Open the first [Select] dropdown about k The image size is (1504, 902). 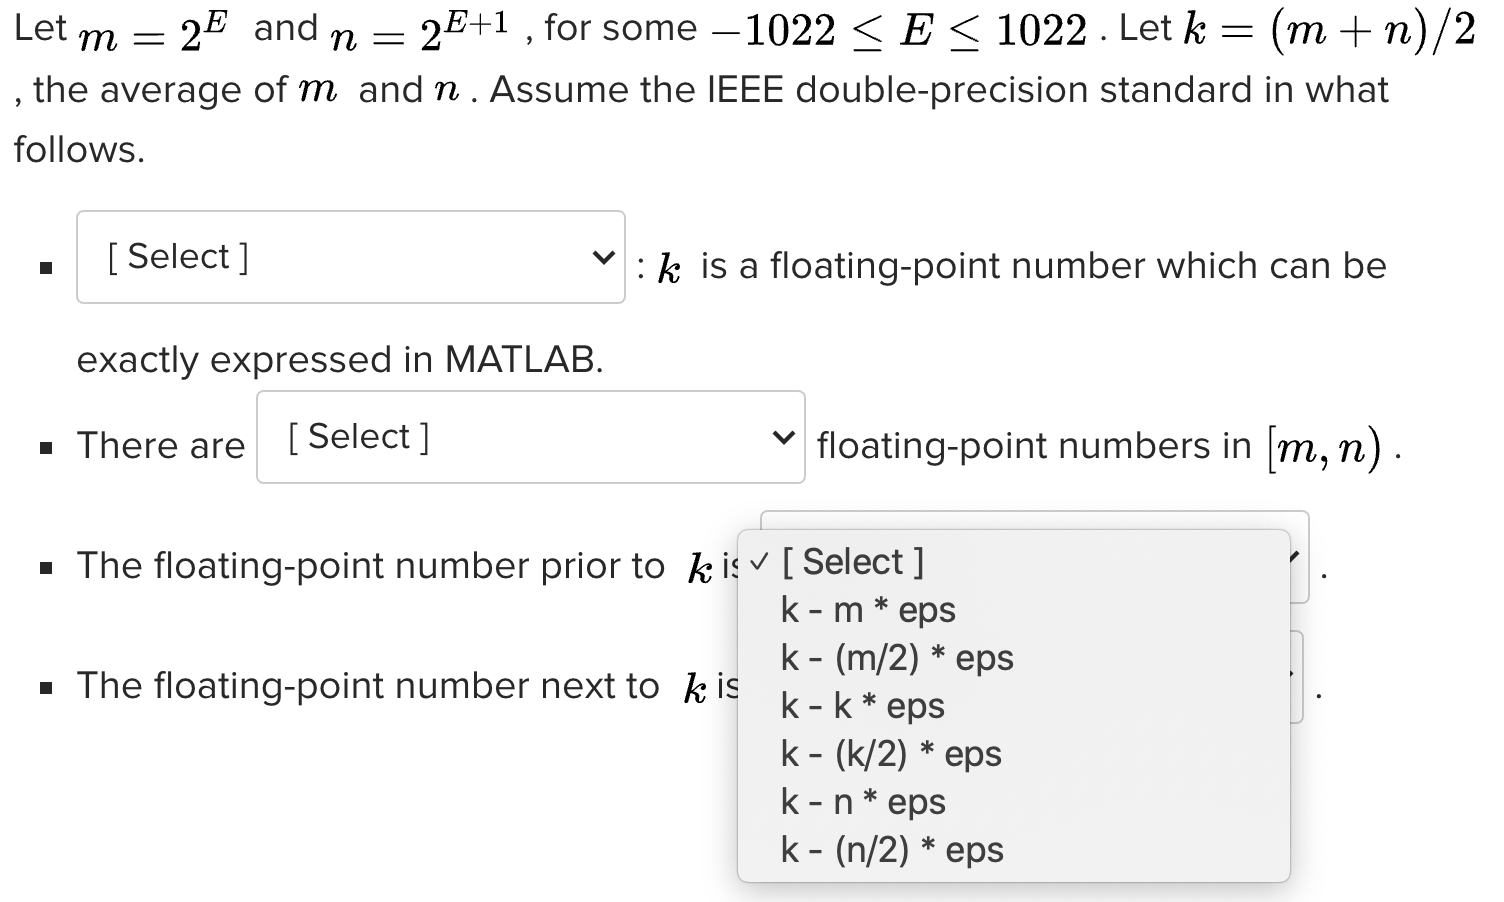pos(350,256)
